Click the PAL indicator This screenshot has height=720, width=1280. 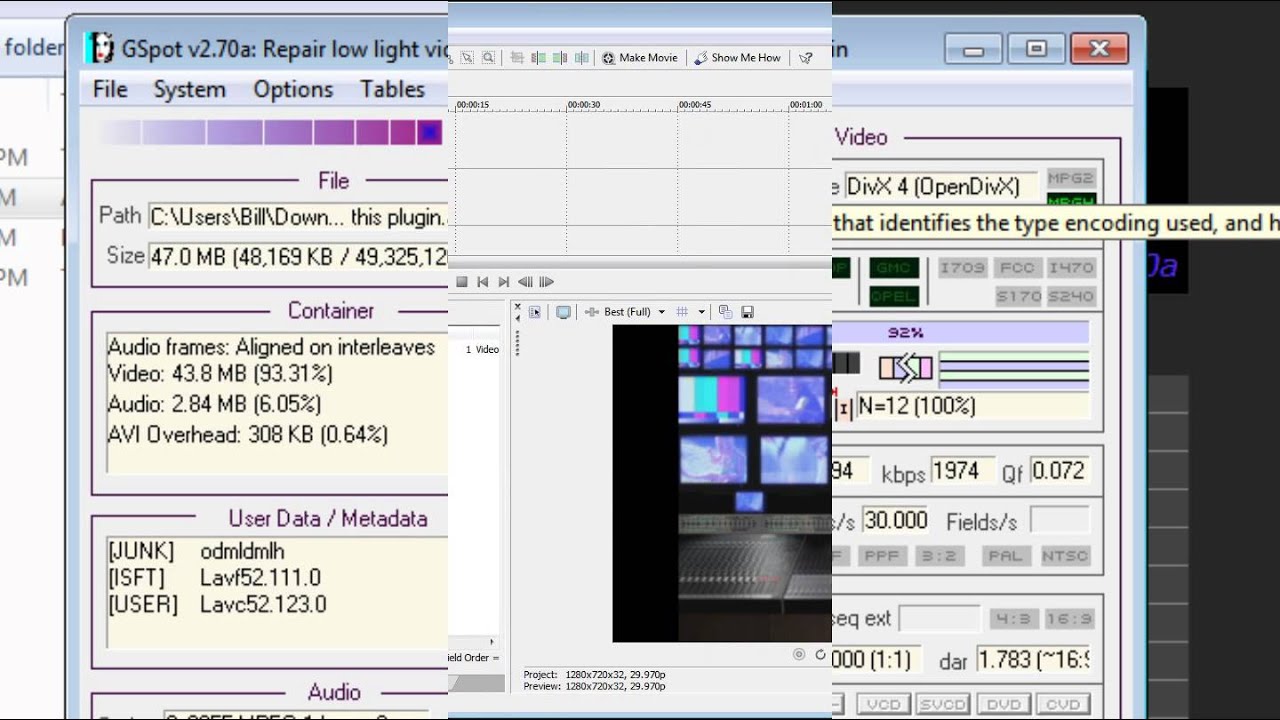point(1006,556)
